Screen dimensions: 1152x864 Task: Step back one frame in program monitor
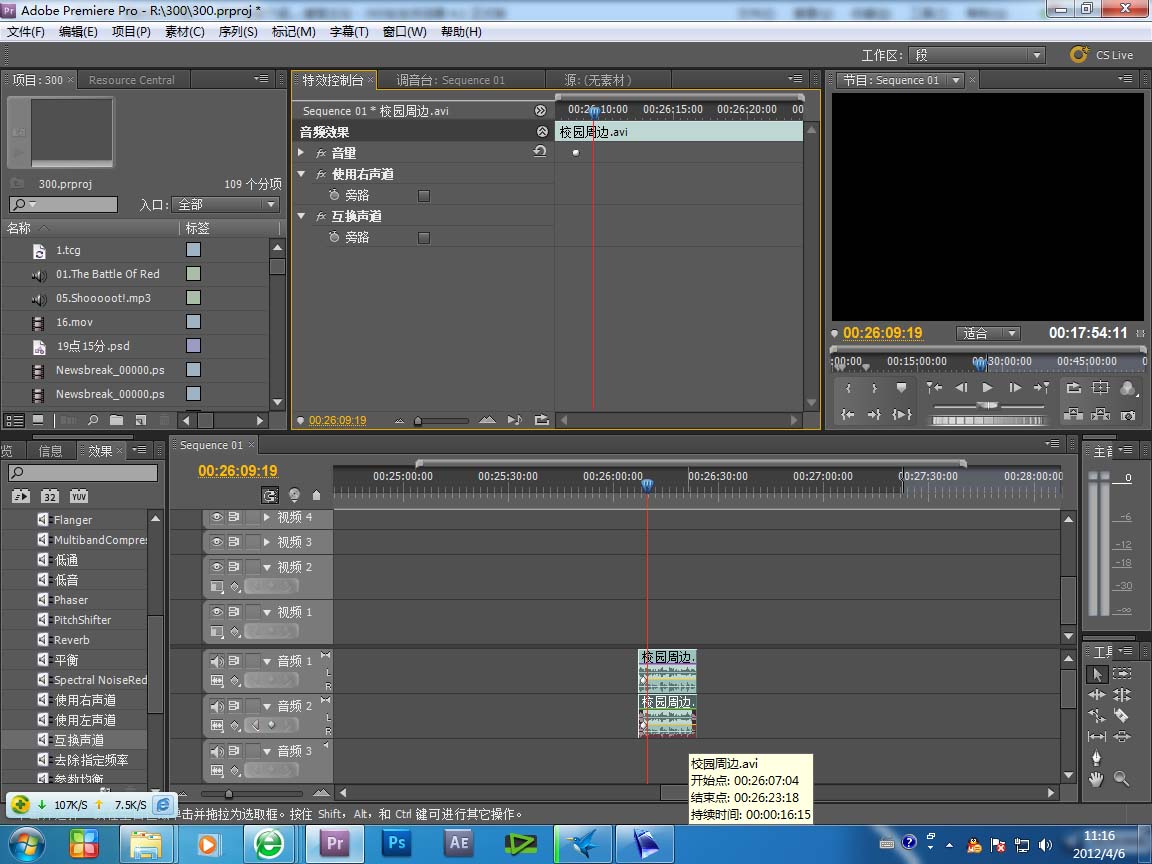[x=961, y=388]
